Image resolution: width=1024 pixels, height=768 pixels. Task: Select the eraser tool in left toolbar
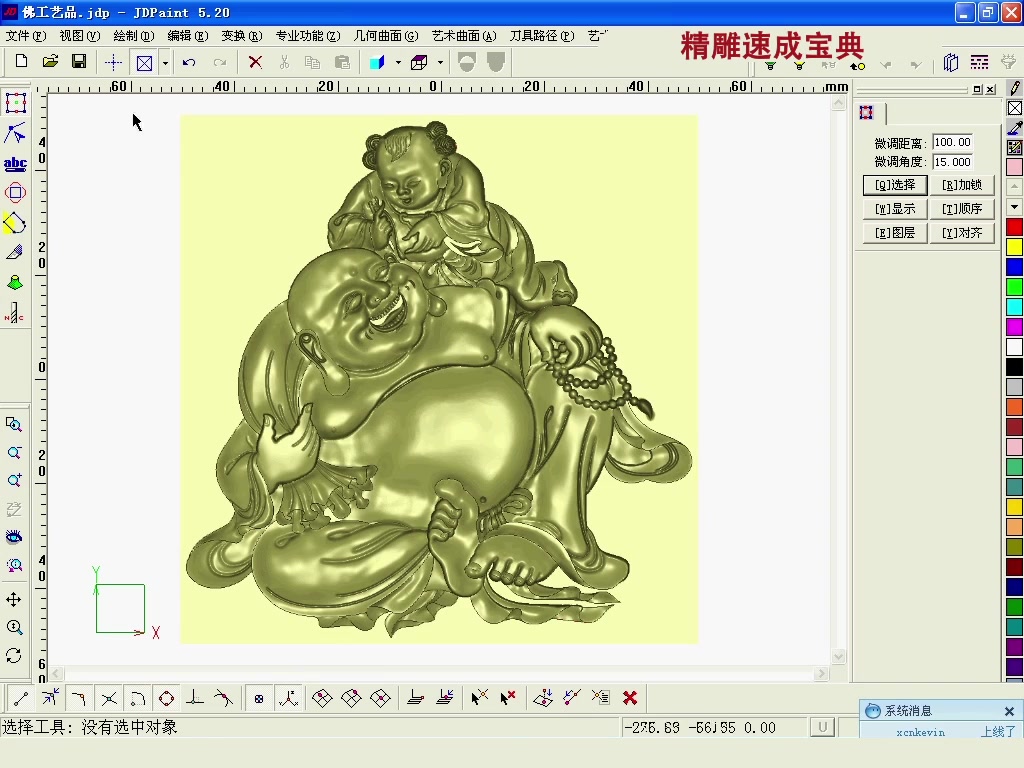click(14, 253)
